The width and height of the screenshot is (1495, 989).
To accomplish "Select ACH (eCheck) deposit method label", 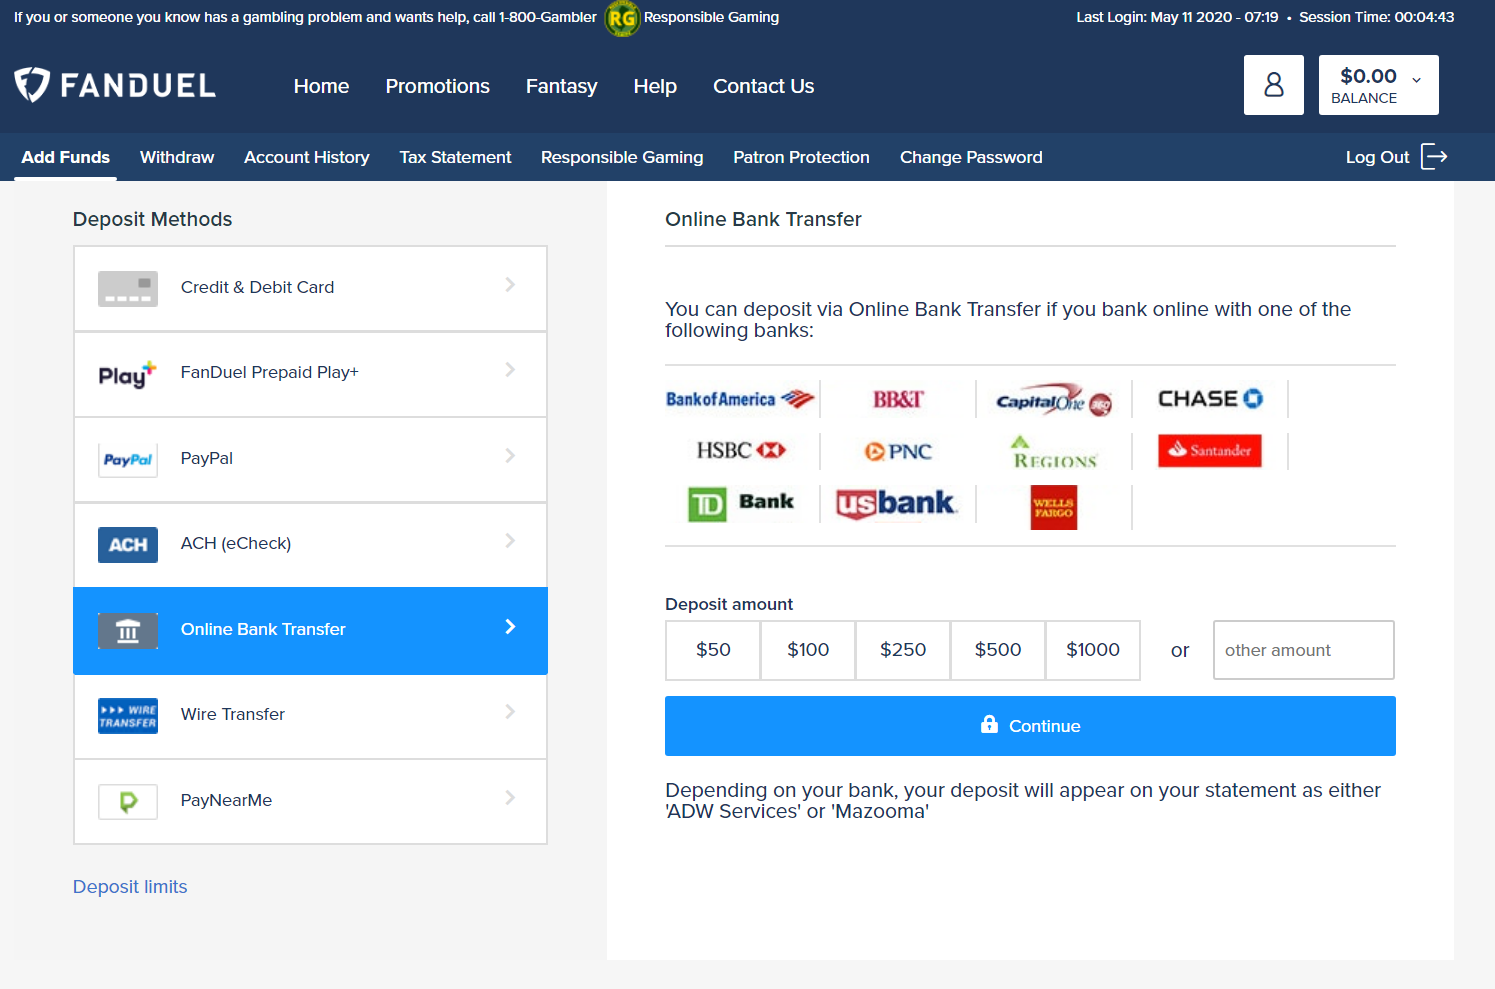I will click(x=235, y=543).
